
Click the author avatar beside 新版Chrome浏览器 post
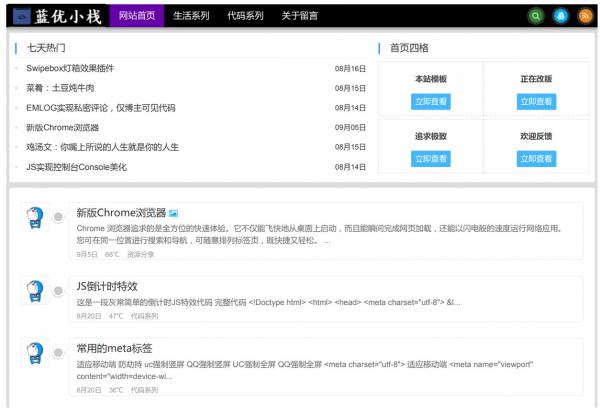35,217
